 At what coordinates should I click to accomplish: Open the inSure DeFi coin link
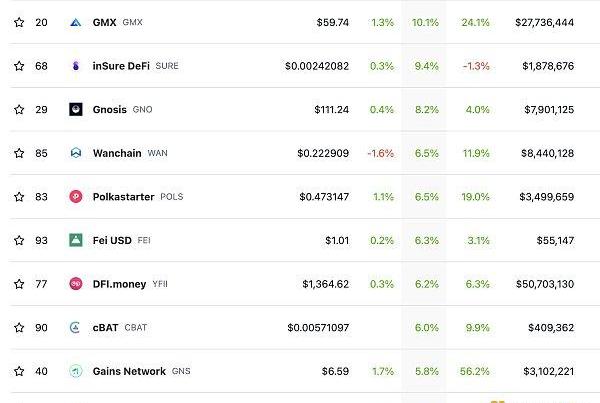pos(122,66)
